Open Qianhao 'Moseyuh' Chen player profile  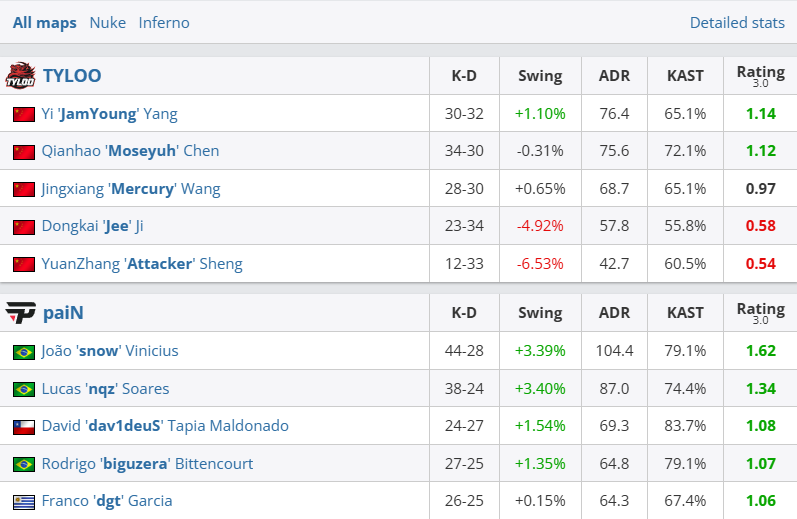pos(130,151)
